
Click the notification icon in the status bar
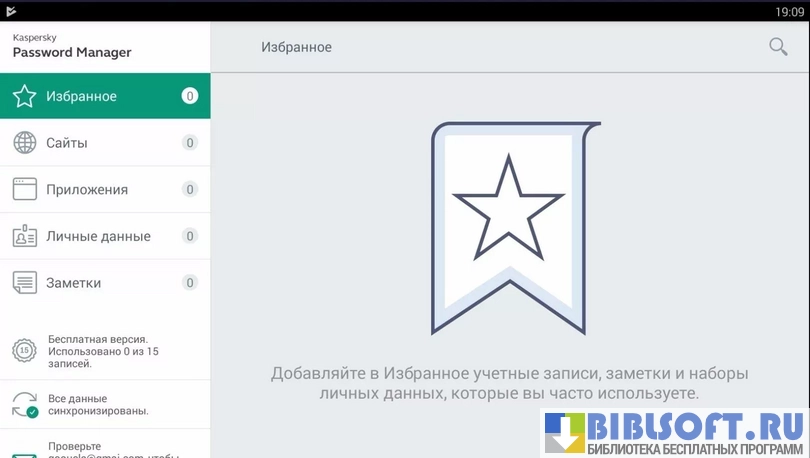[13, 10]
